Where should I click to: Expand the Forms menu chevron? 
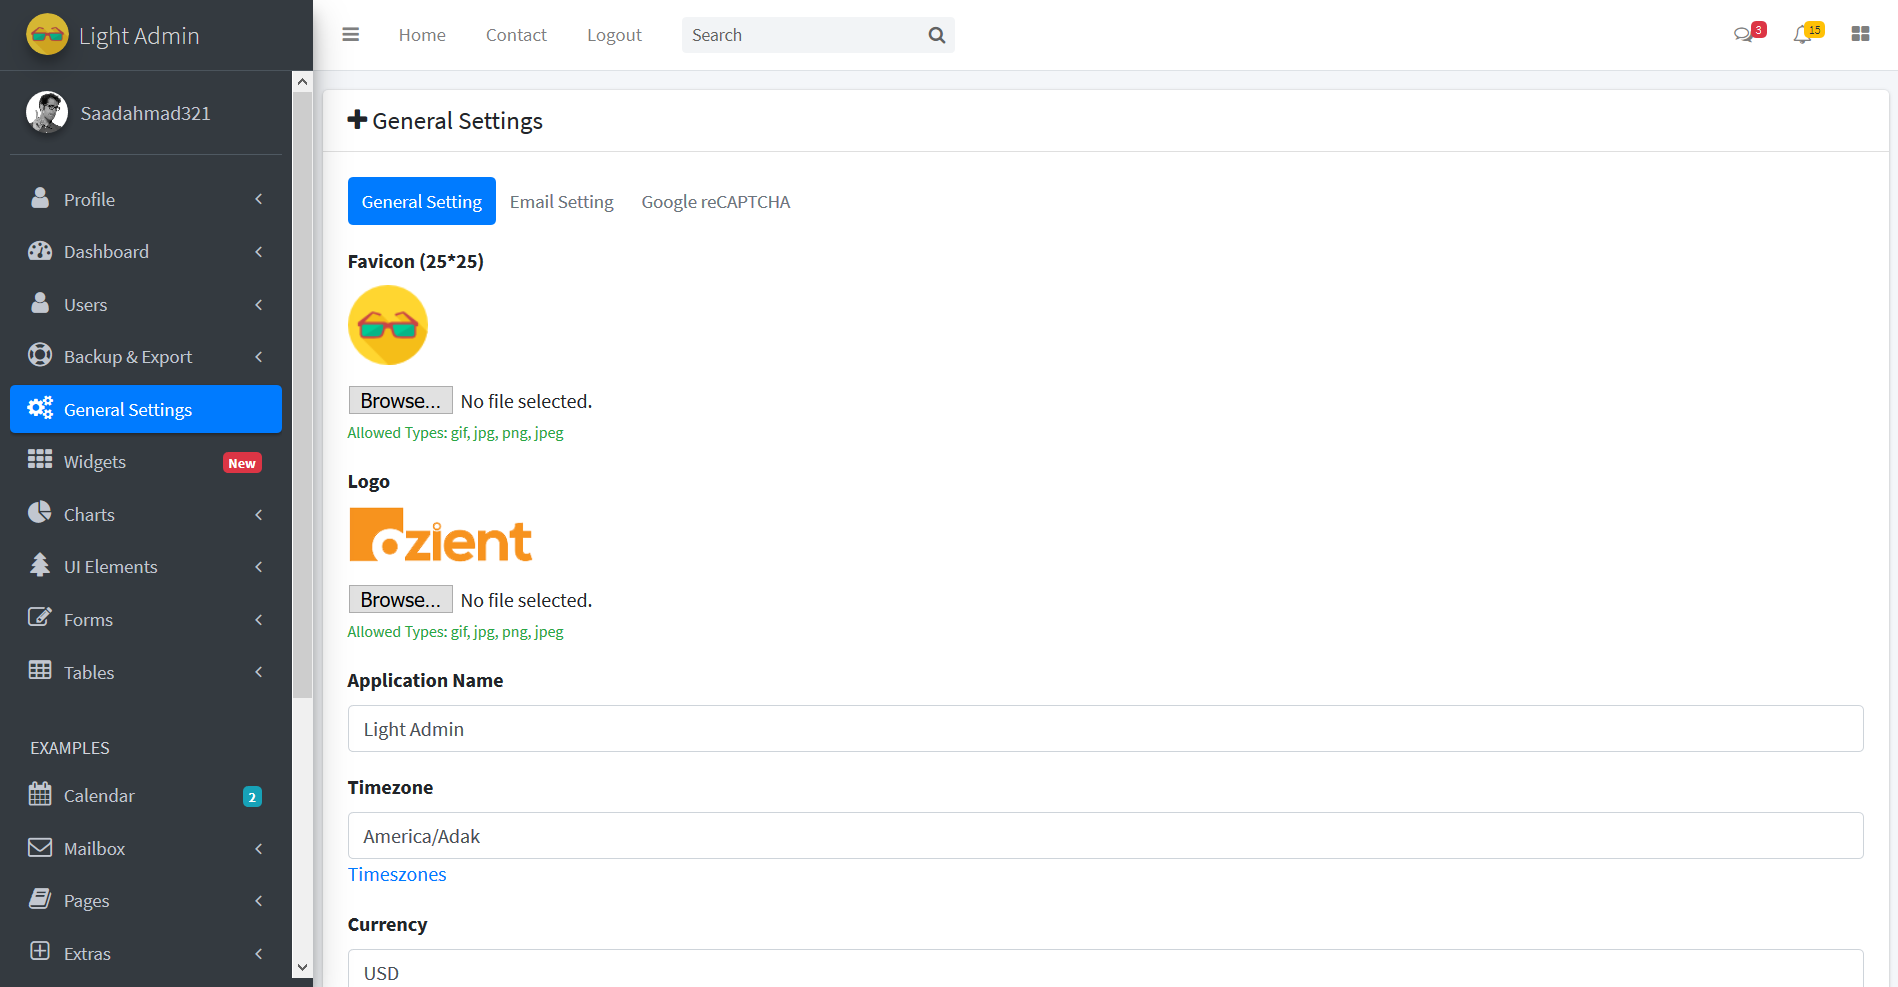pyautogui.click(x=259, y=620)
